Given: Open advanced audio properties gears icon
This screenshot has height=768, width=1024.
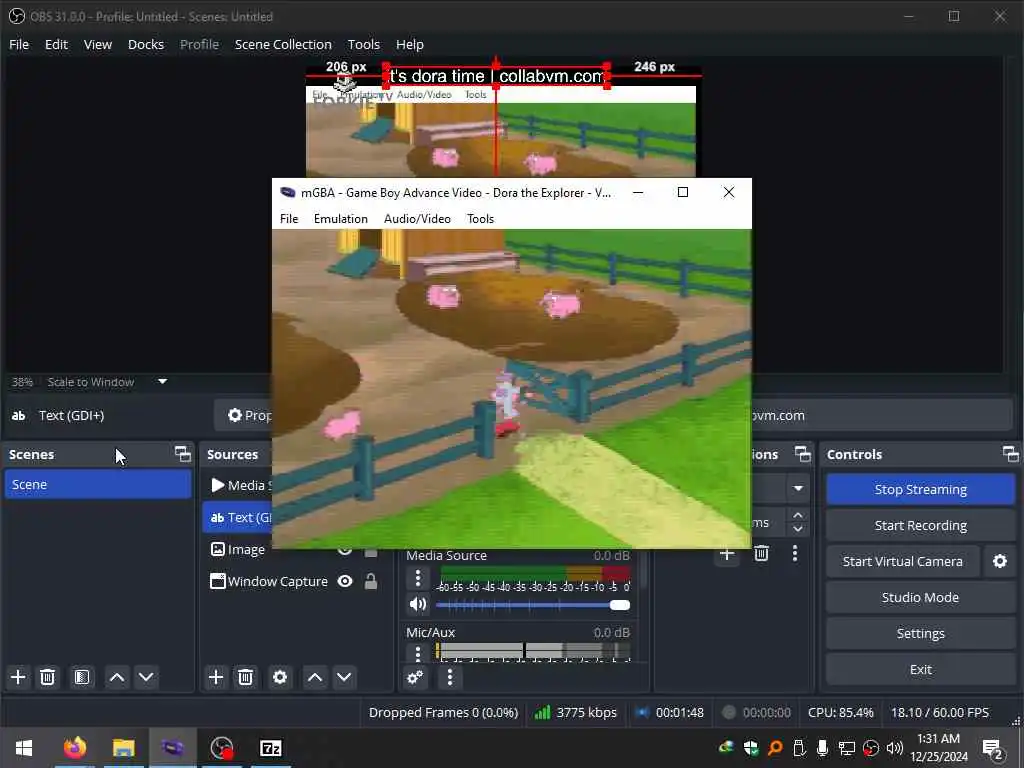Looking at the screenshot, I should 415,677.
